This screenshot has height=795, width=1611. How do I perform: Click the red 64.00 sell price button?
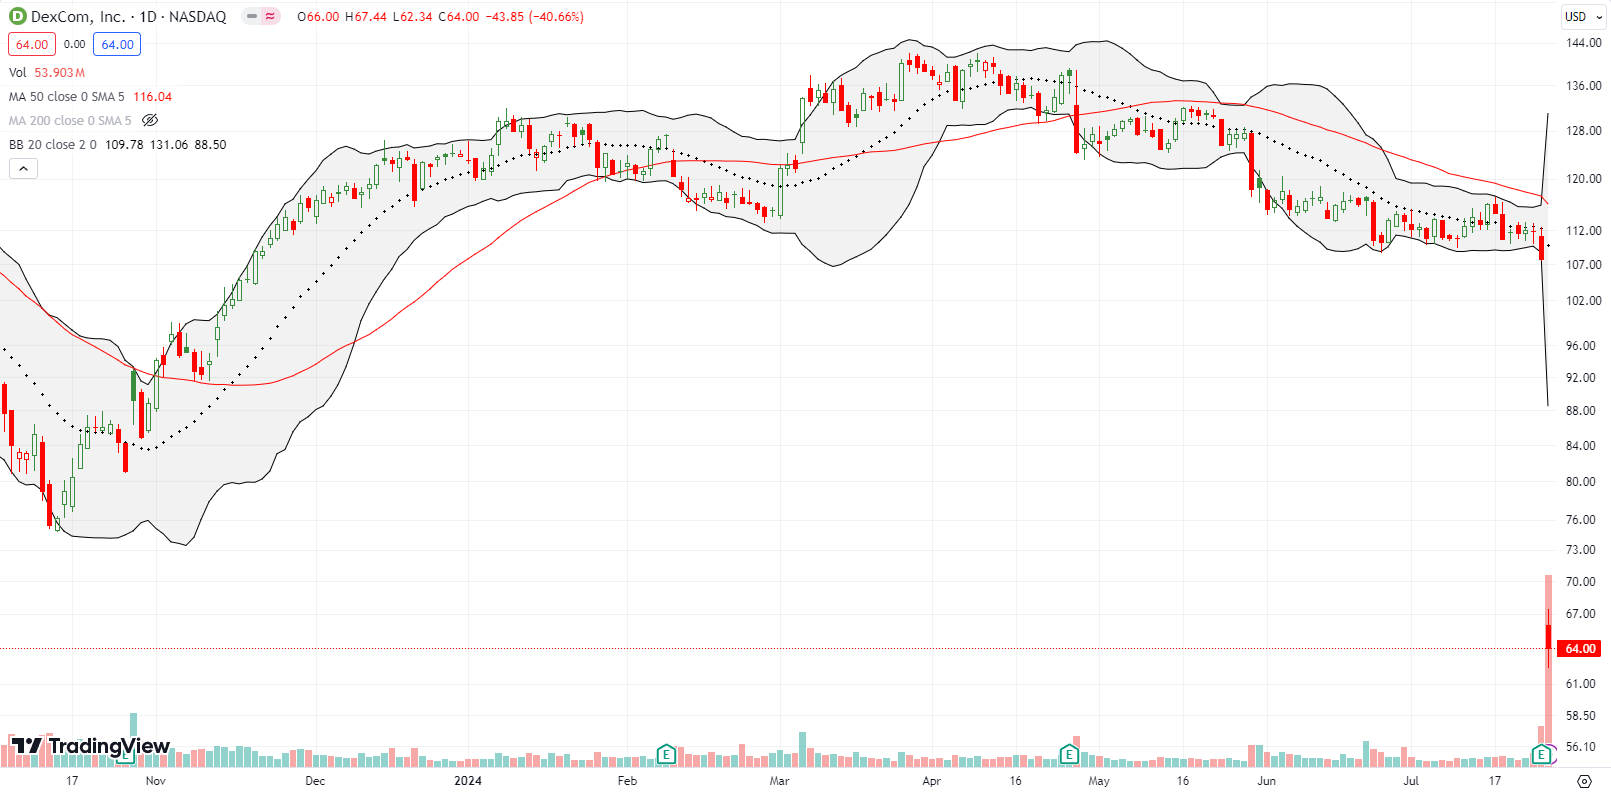32,44
